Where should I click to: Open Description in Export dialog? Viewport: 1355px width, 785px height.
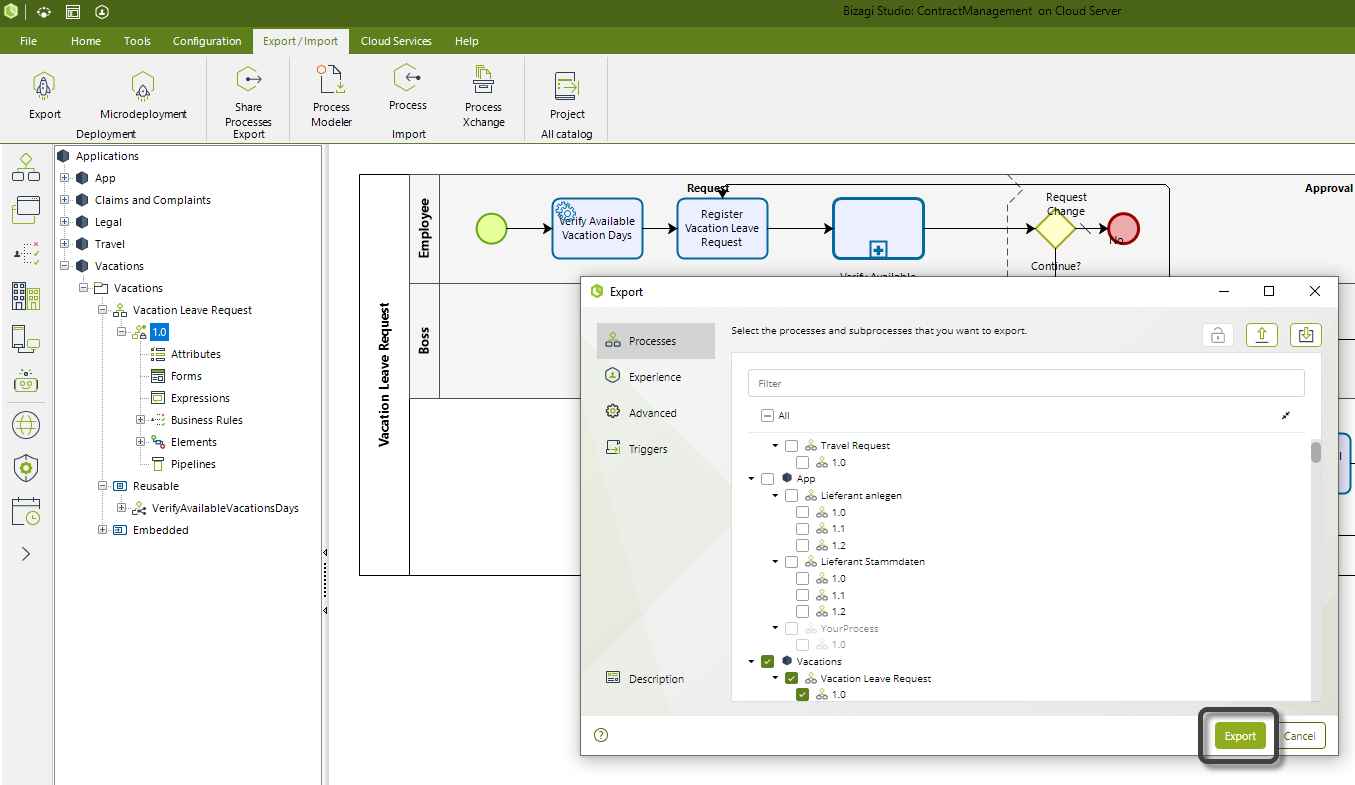point(656,679)
